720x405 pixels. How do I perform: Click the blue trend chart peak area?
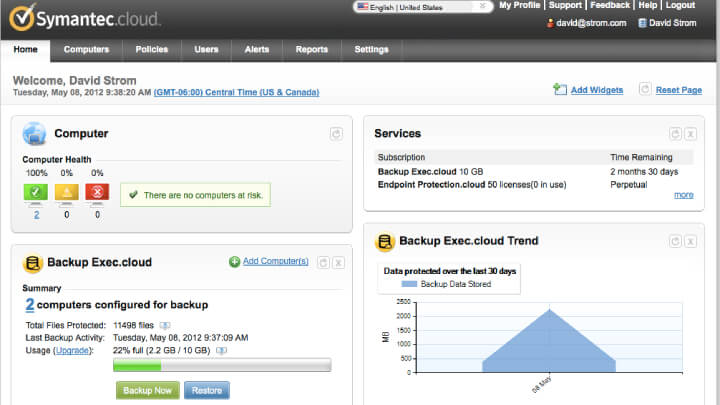click(549, 342)
